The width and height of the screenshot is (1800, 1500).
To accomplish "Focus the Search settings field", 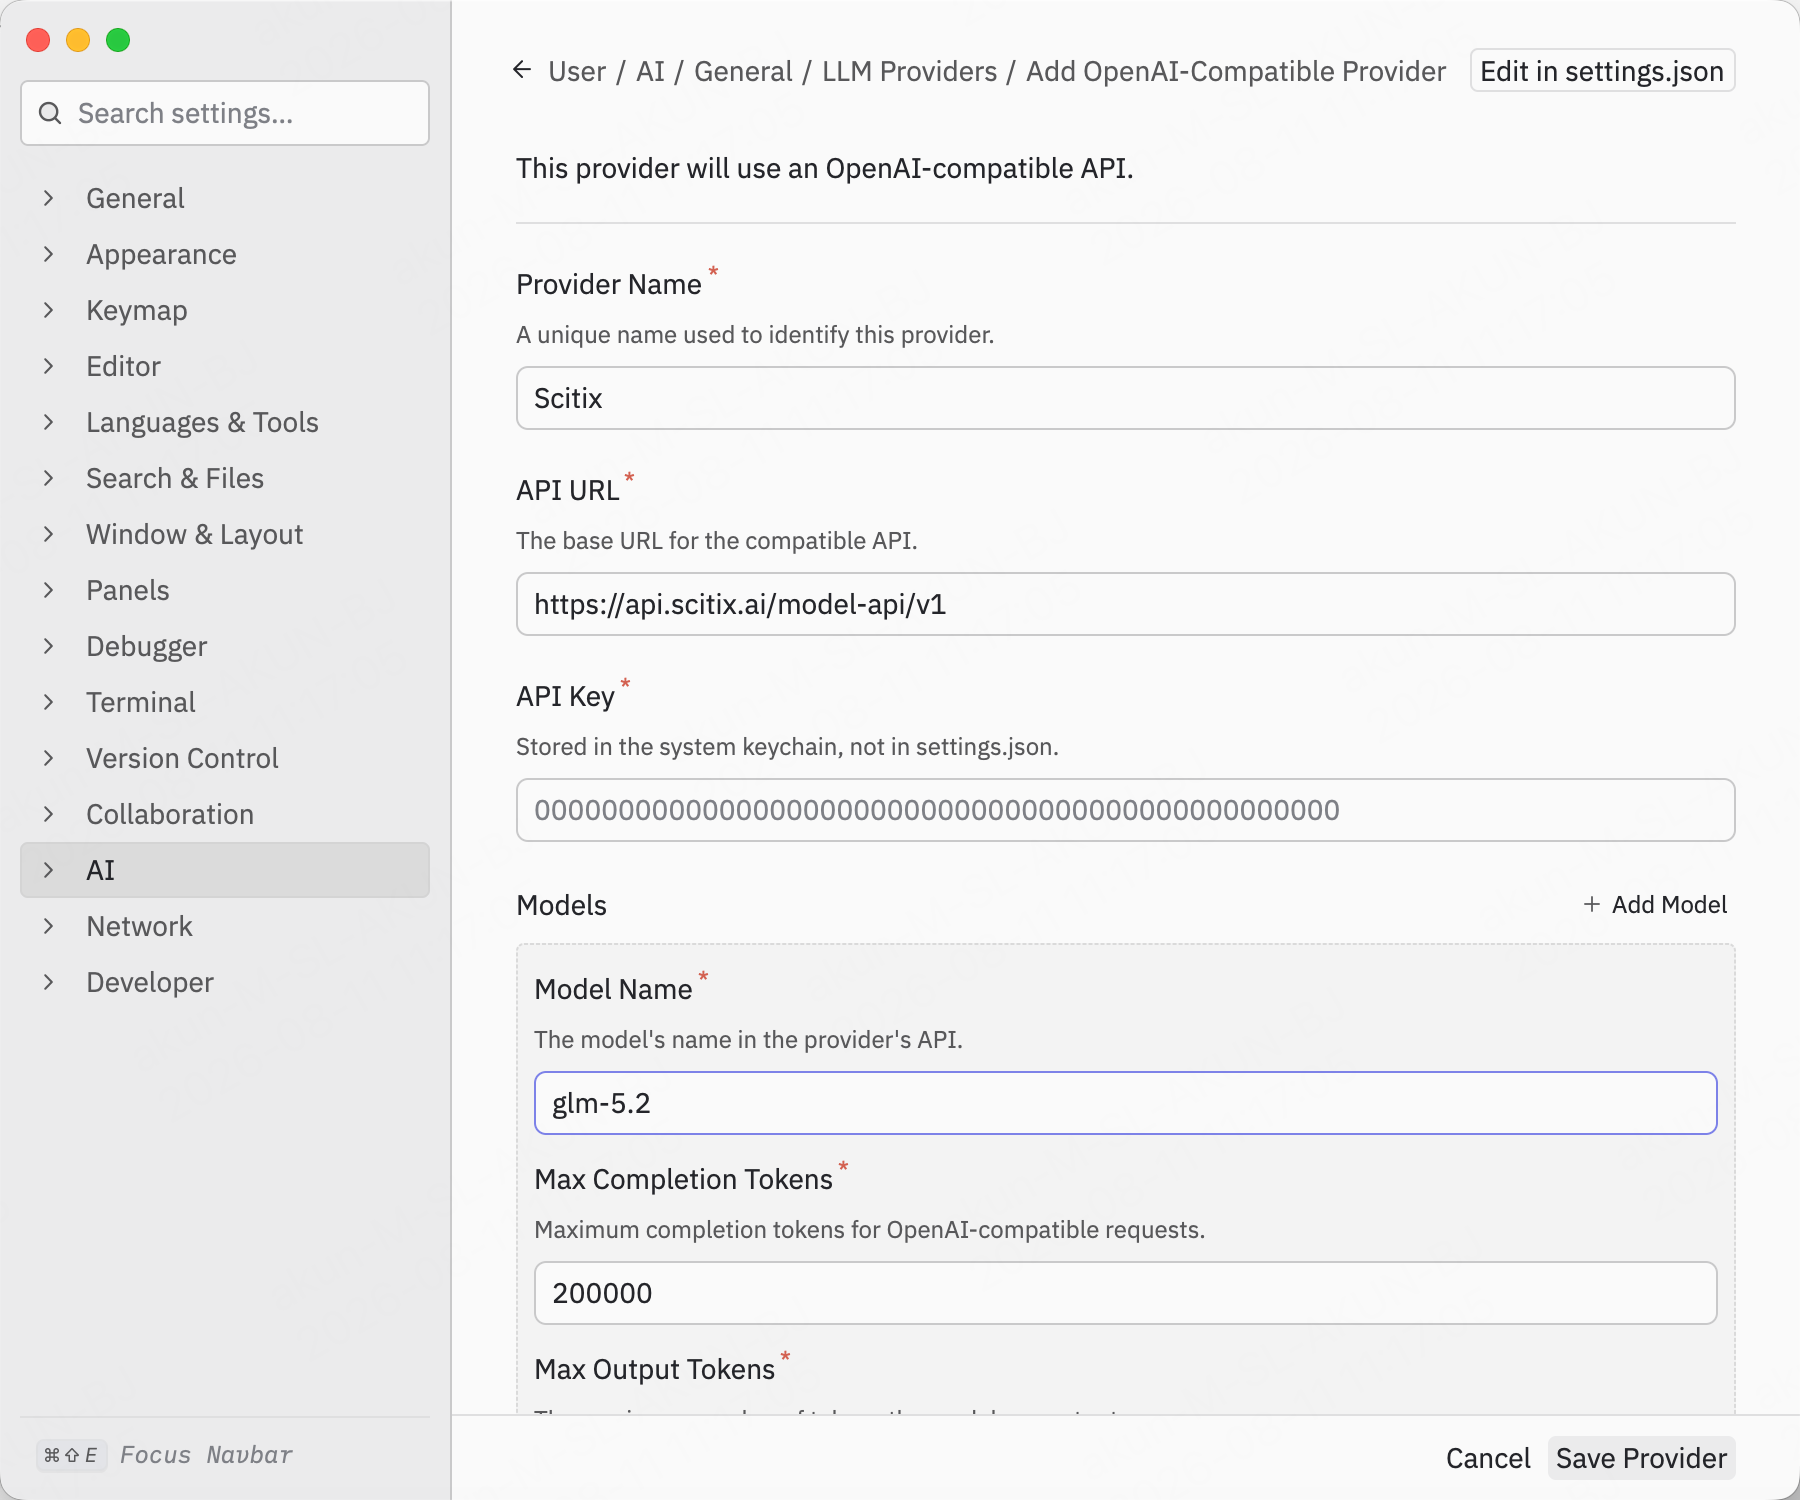I will coord(225,113).
